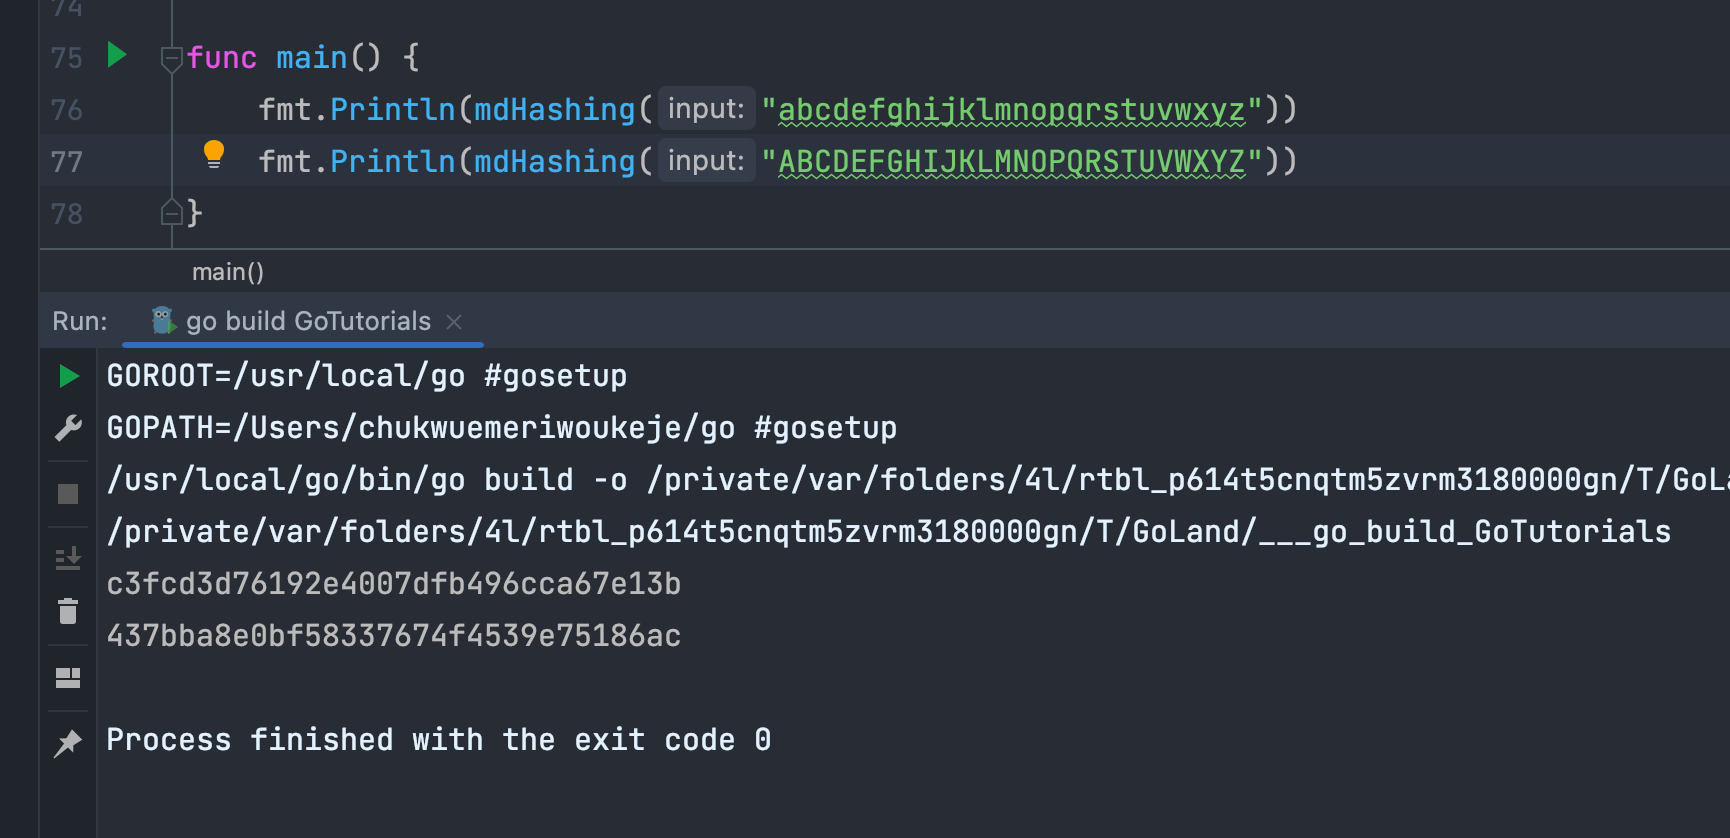Click the gopher icon on the run tab
This screenshot has width=1730, height=838.
(163, 321)
